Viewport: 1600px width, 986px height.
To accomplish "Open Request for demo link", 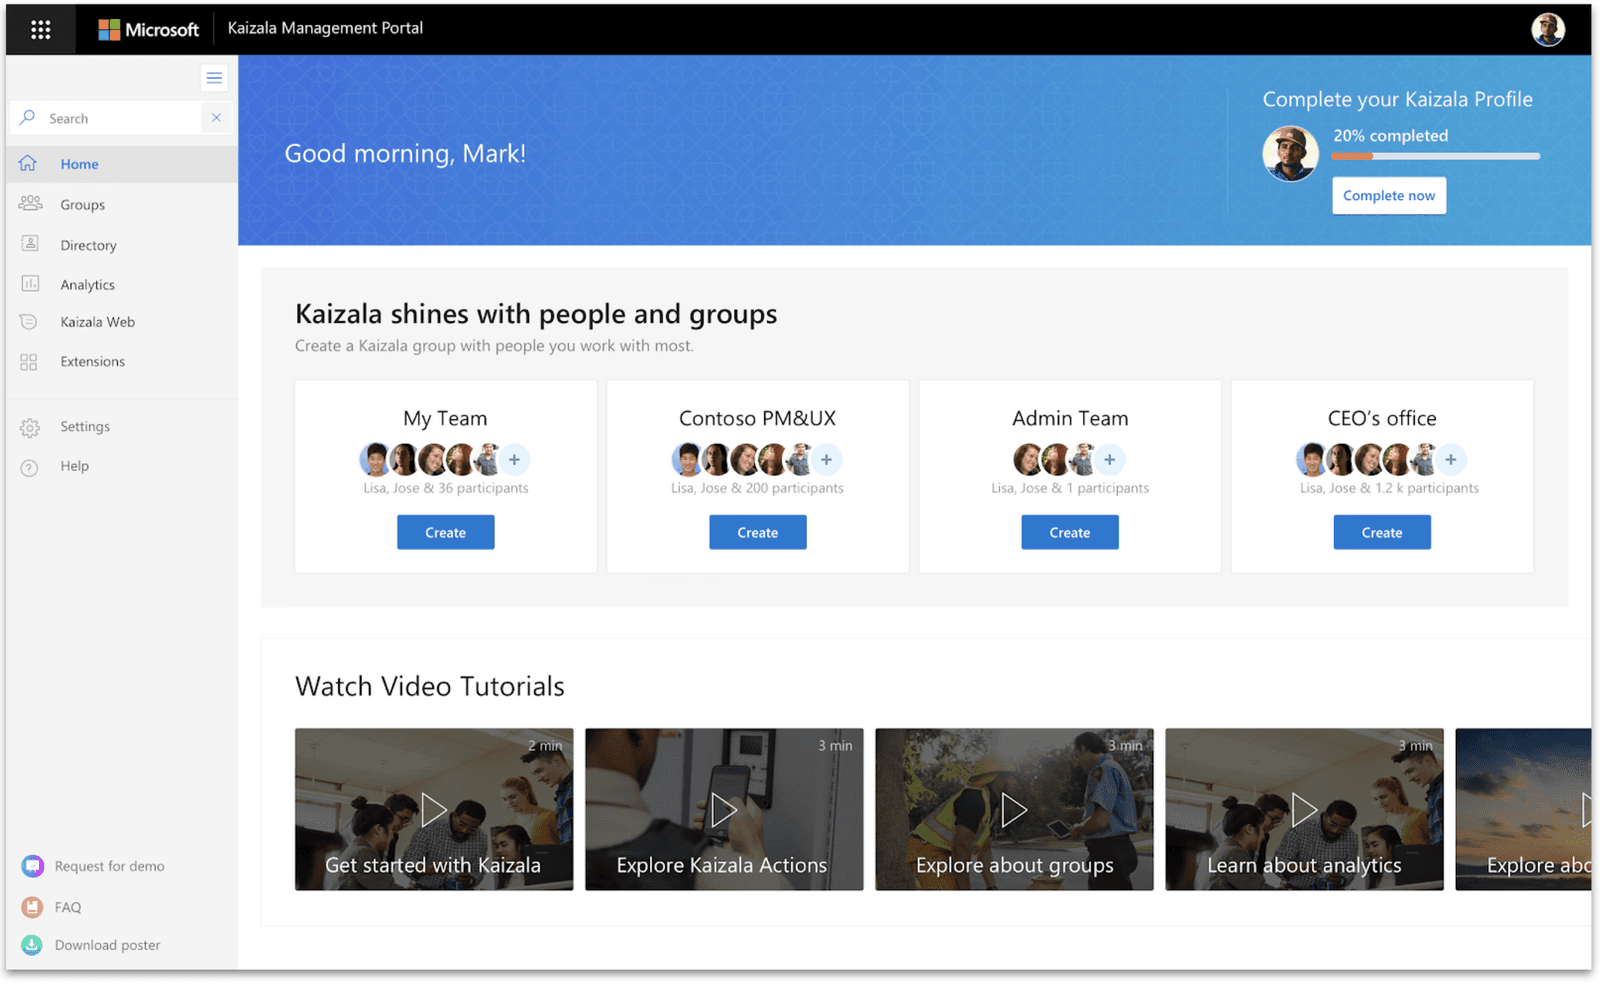I will 110,866.
